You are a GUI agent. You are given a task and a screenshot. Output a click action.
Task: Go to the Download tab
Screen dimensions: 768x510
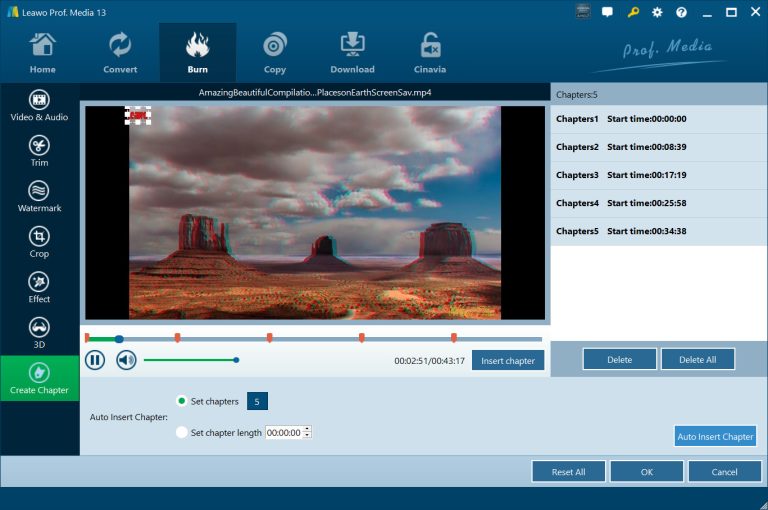[352, 52]
